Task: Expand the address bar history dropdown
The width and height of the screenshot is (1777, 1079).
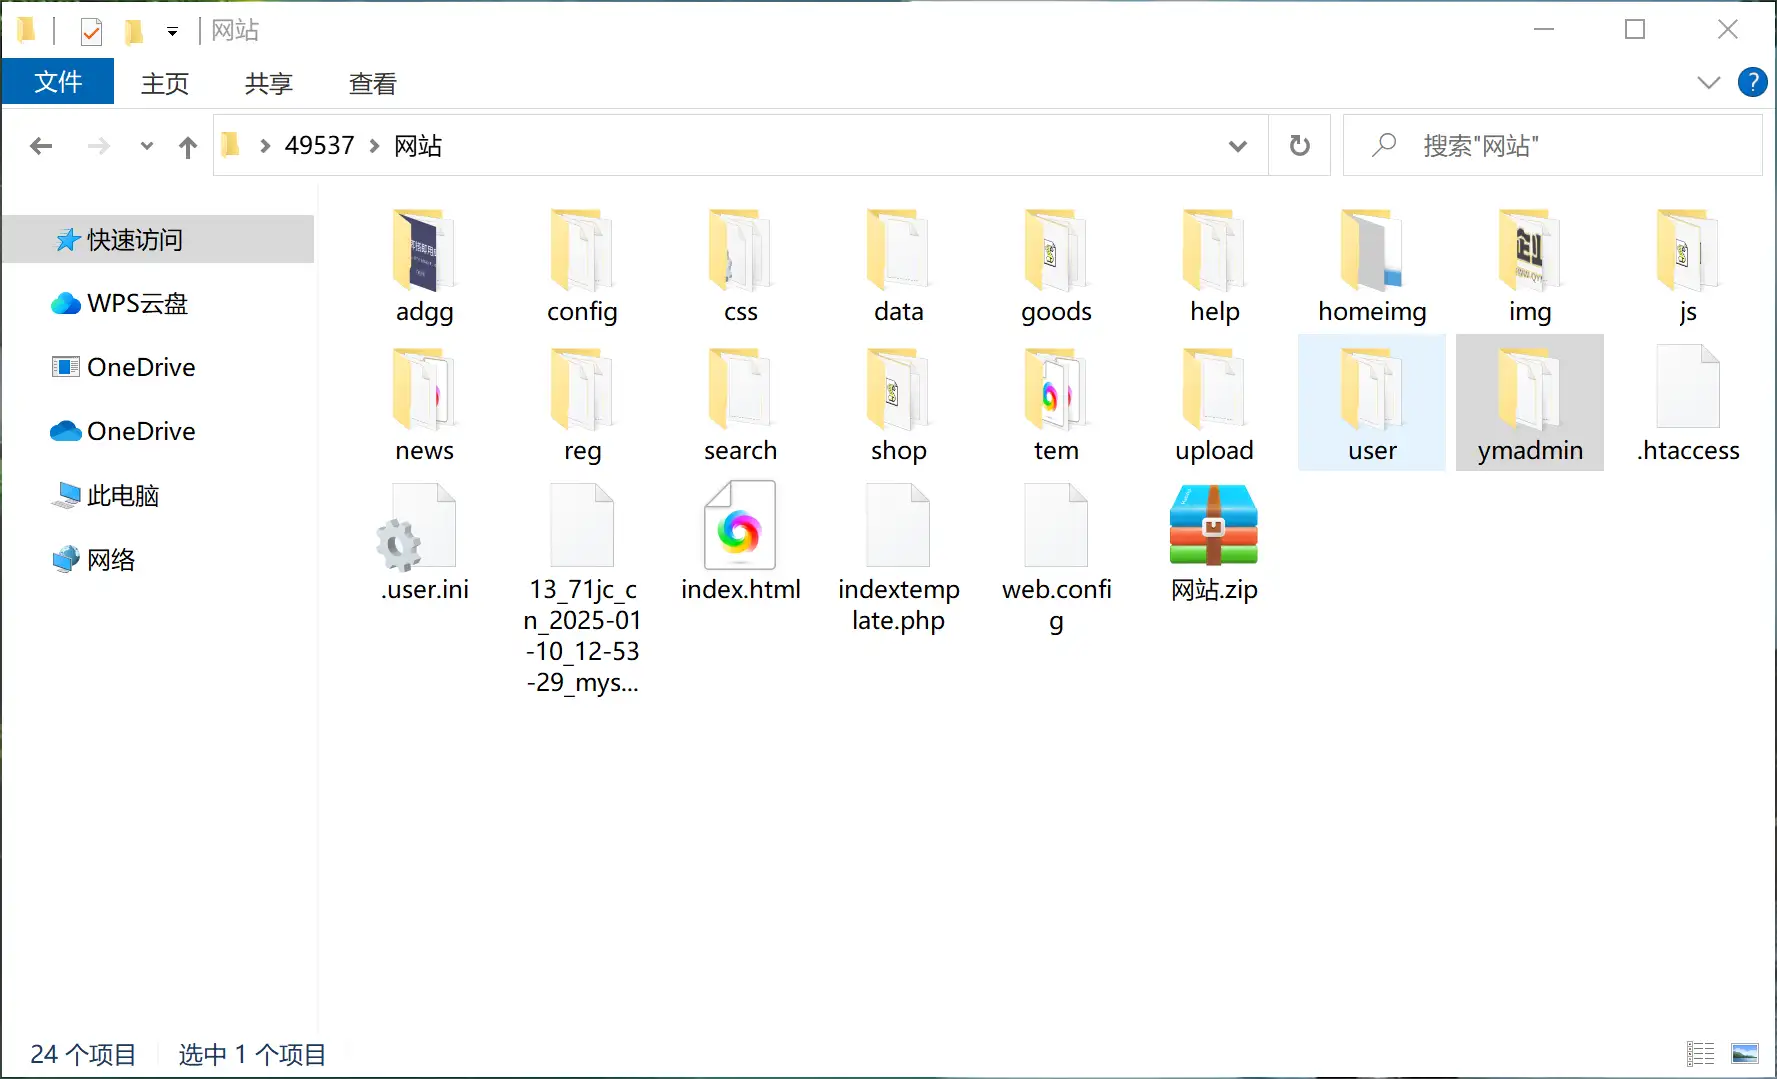Action: tap(1238, 145)
